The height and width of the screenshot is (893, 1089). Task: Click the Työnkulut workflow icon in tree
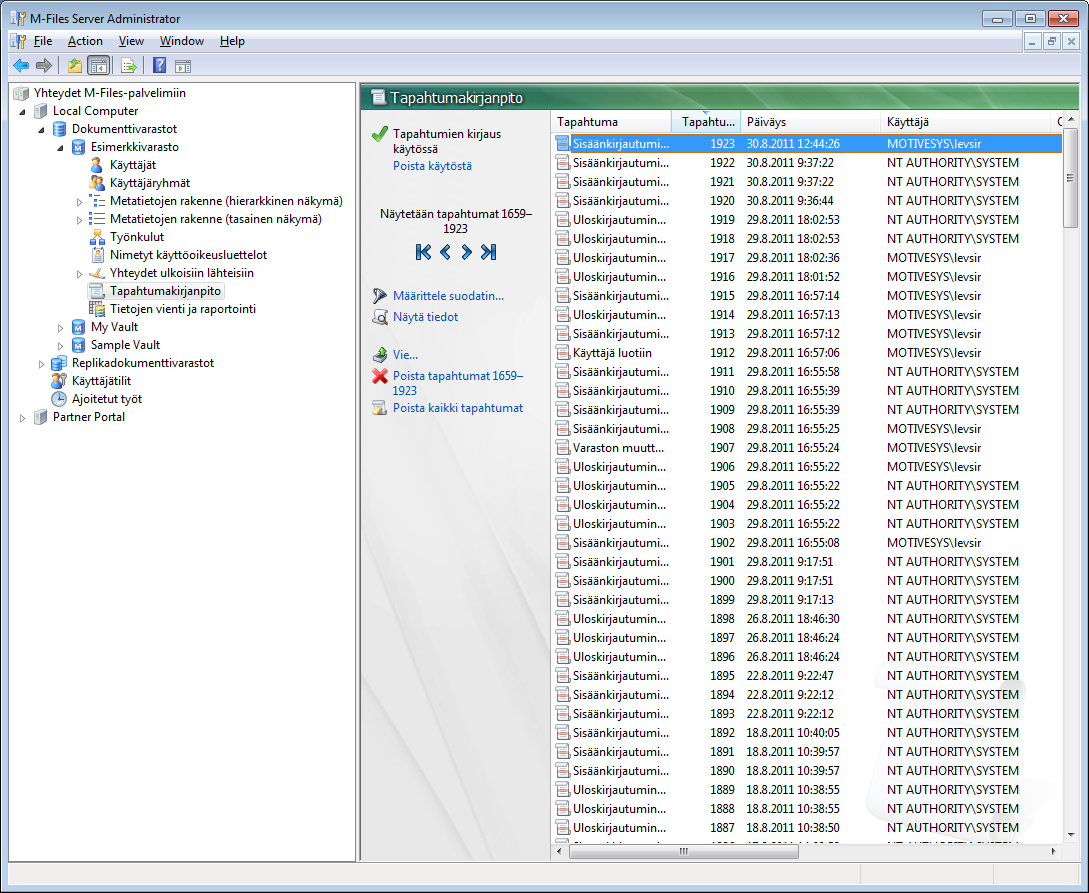point(97,237)
